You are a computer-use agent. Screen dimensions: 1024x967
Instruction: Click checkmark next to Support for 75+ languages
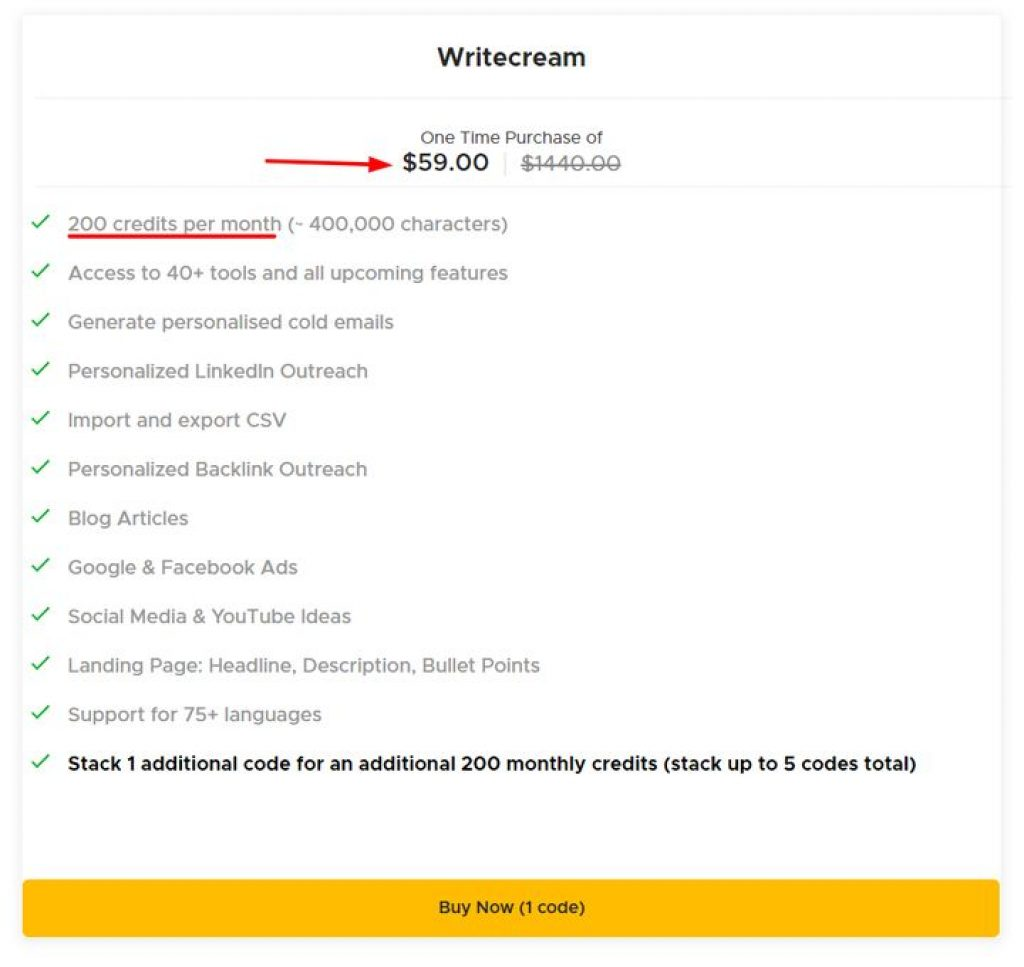coord(40,712)
